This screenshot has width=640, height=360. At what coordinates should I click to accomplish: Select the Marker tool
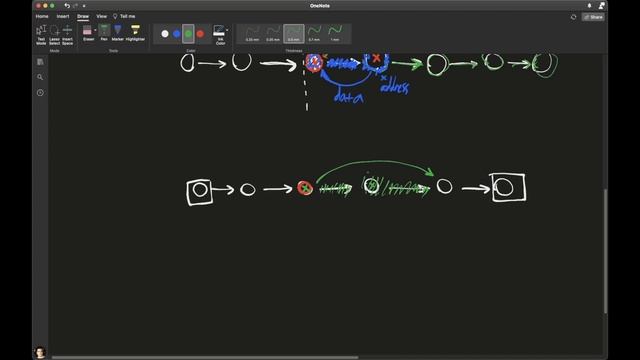118,33
